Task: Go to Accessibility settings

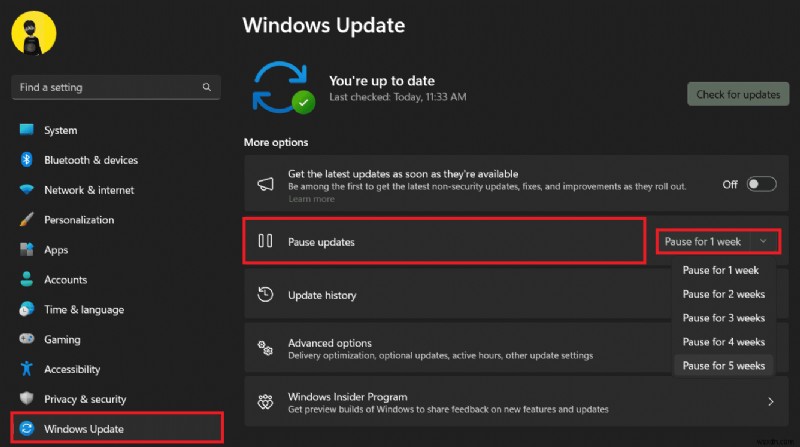Action: click(72, 369)
